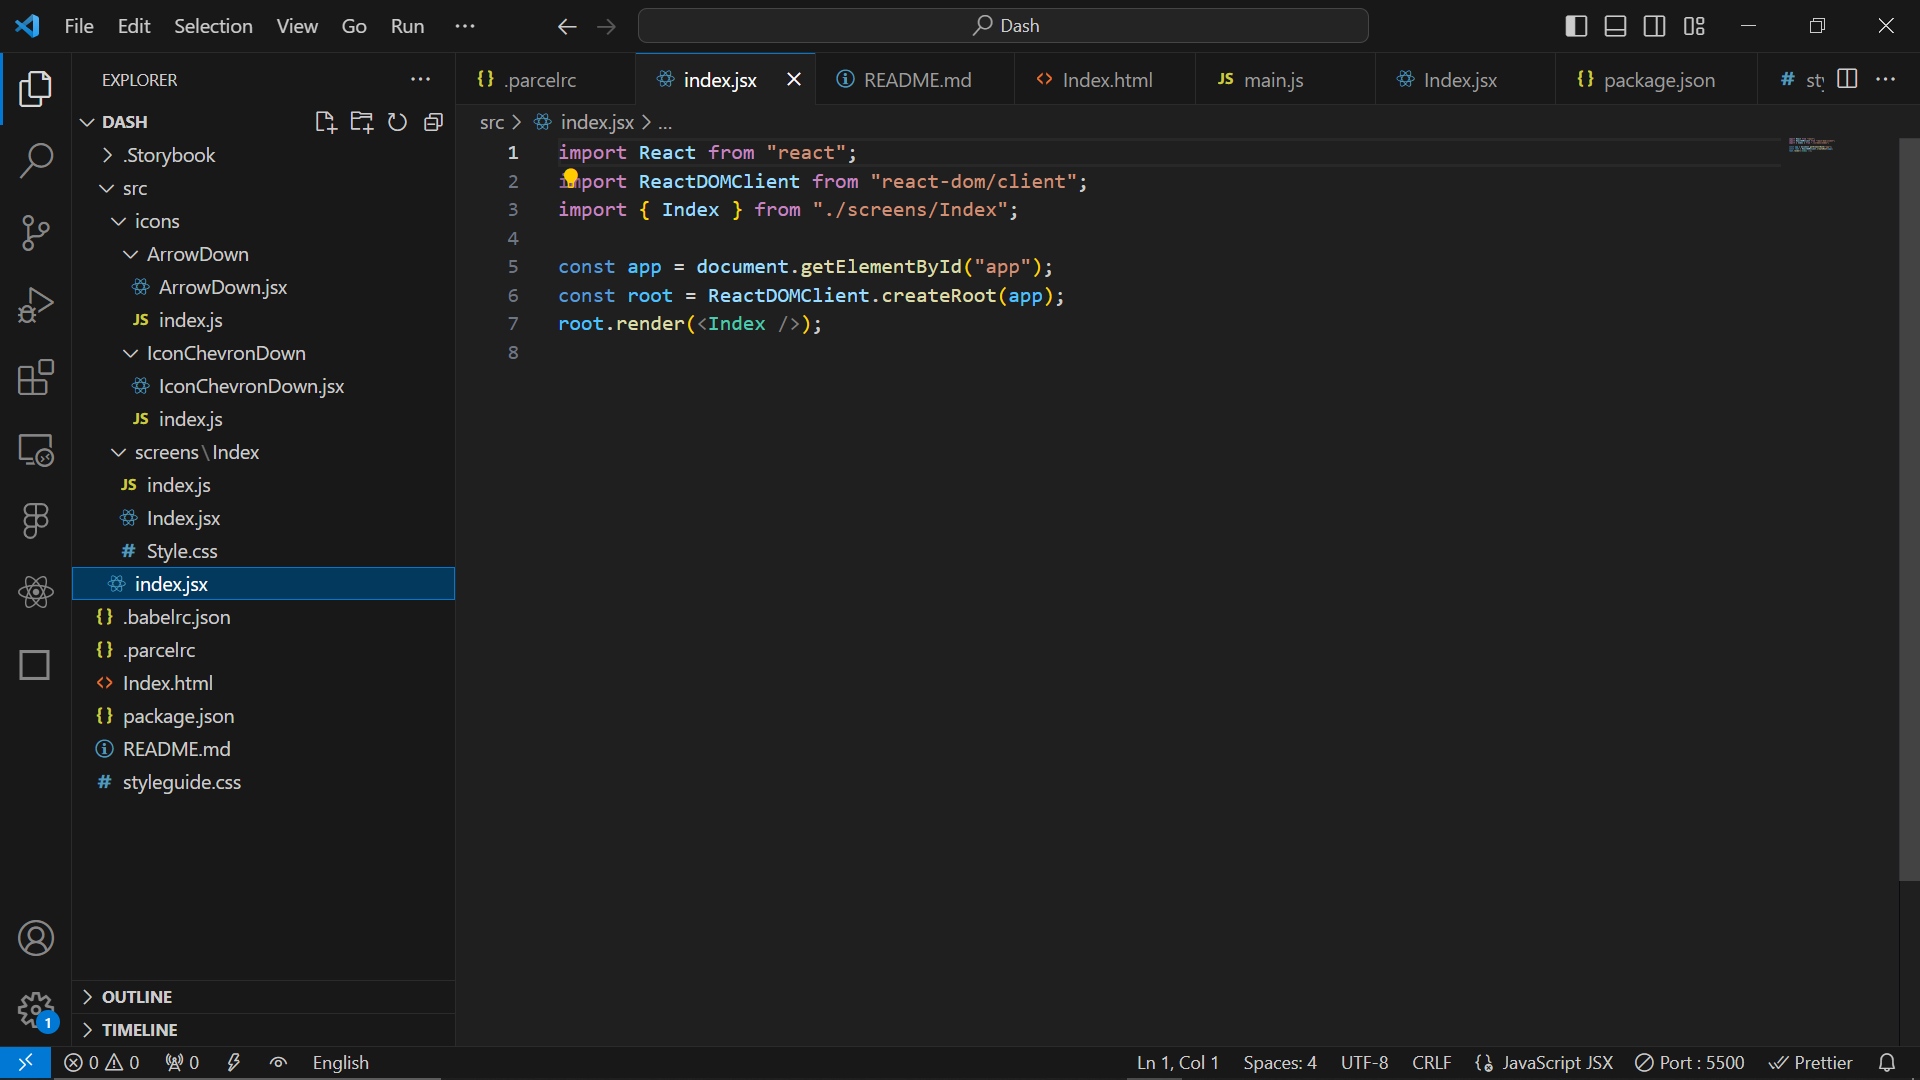Collapse all folders in explorer
Viewport: 1920px width, 1080px height.
coord(433,122)
